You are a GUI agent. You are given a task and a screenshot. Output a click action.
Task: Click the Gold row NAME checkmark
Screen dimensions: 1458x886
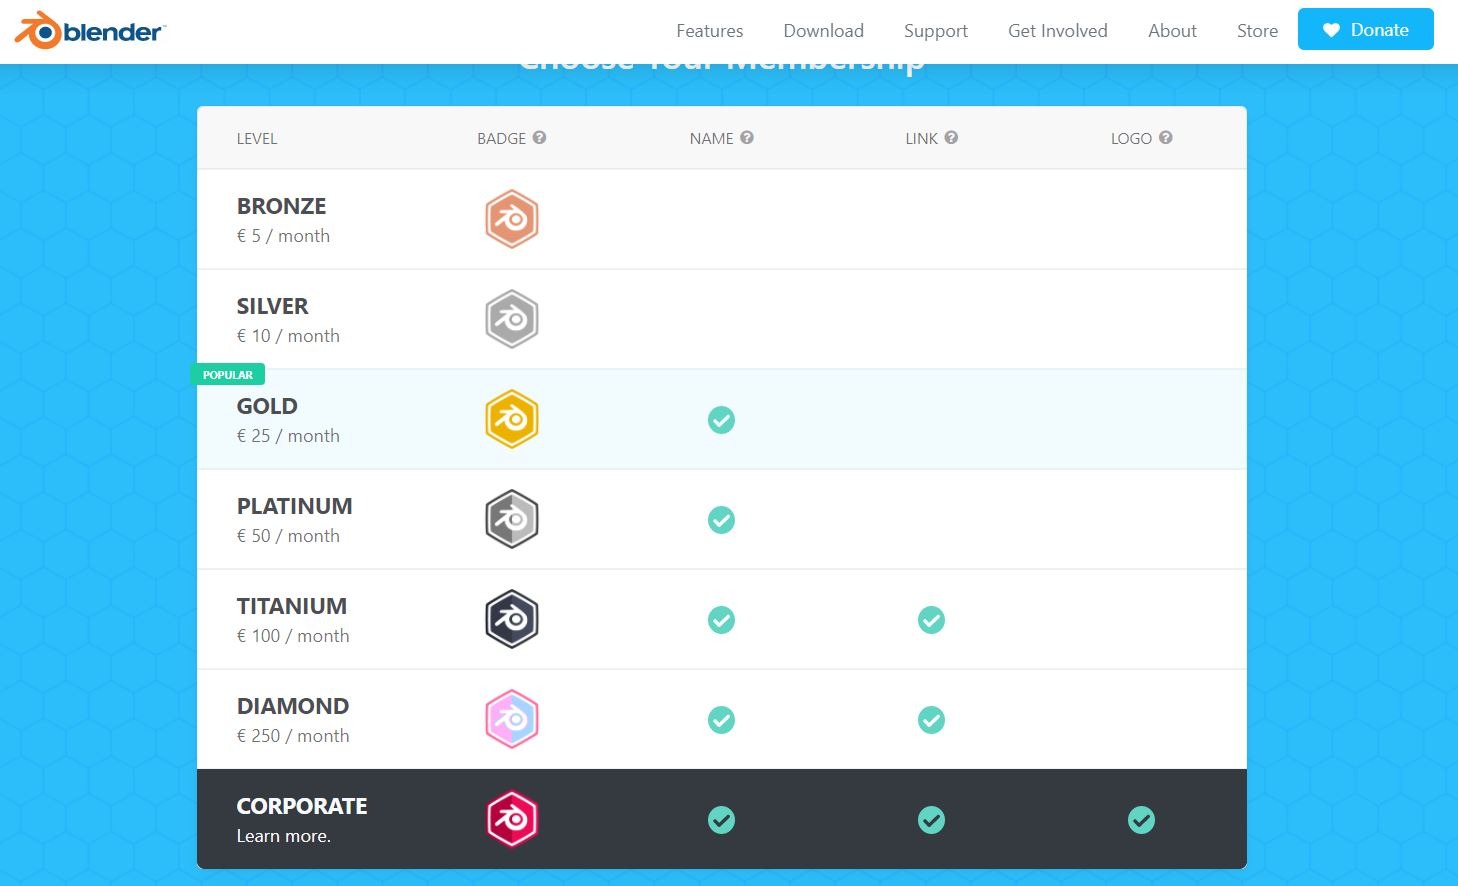tap(721, 420)
